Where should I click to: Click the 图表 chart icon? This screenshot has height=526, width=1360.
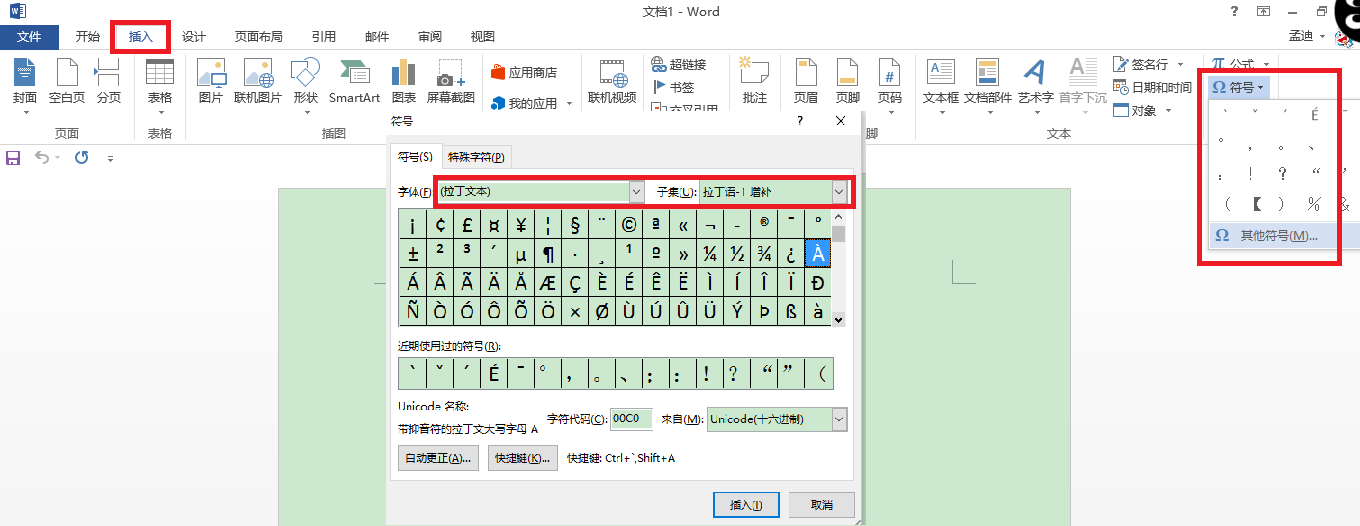pos(404,81)
